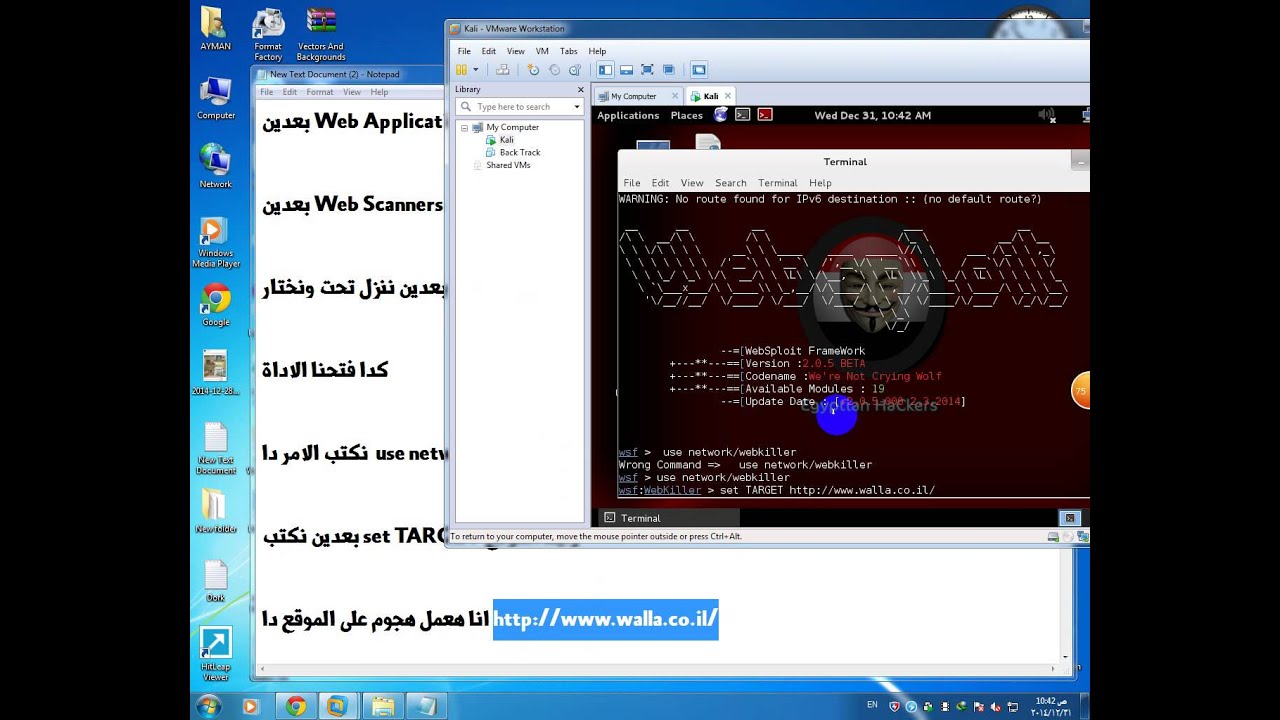Open the library search dropdown arrow
1280x720 pixels.
(577, 107)
